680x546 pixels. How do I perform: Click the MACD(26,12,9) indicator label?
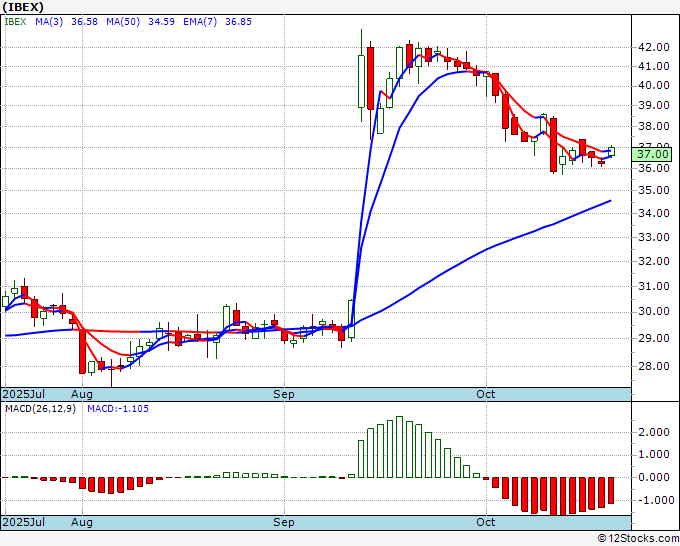40,408
